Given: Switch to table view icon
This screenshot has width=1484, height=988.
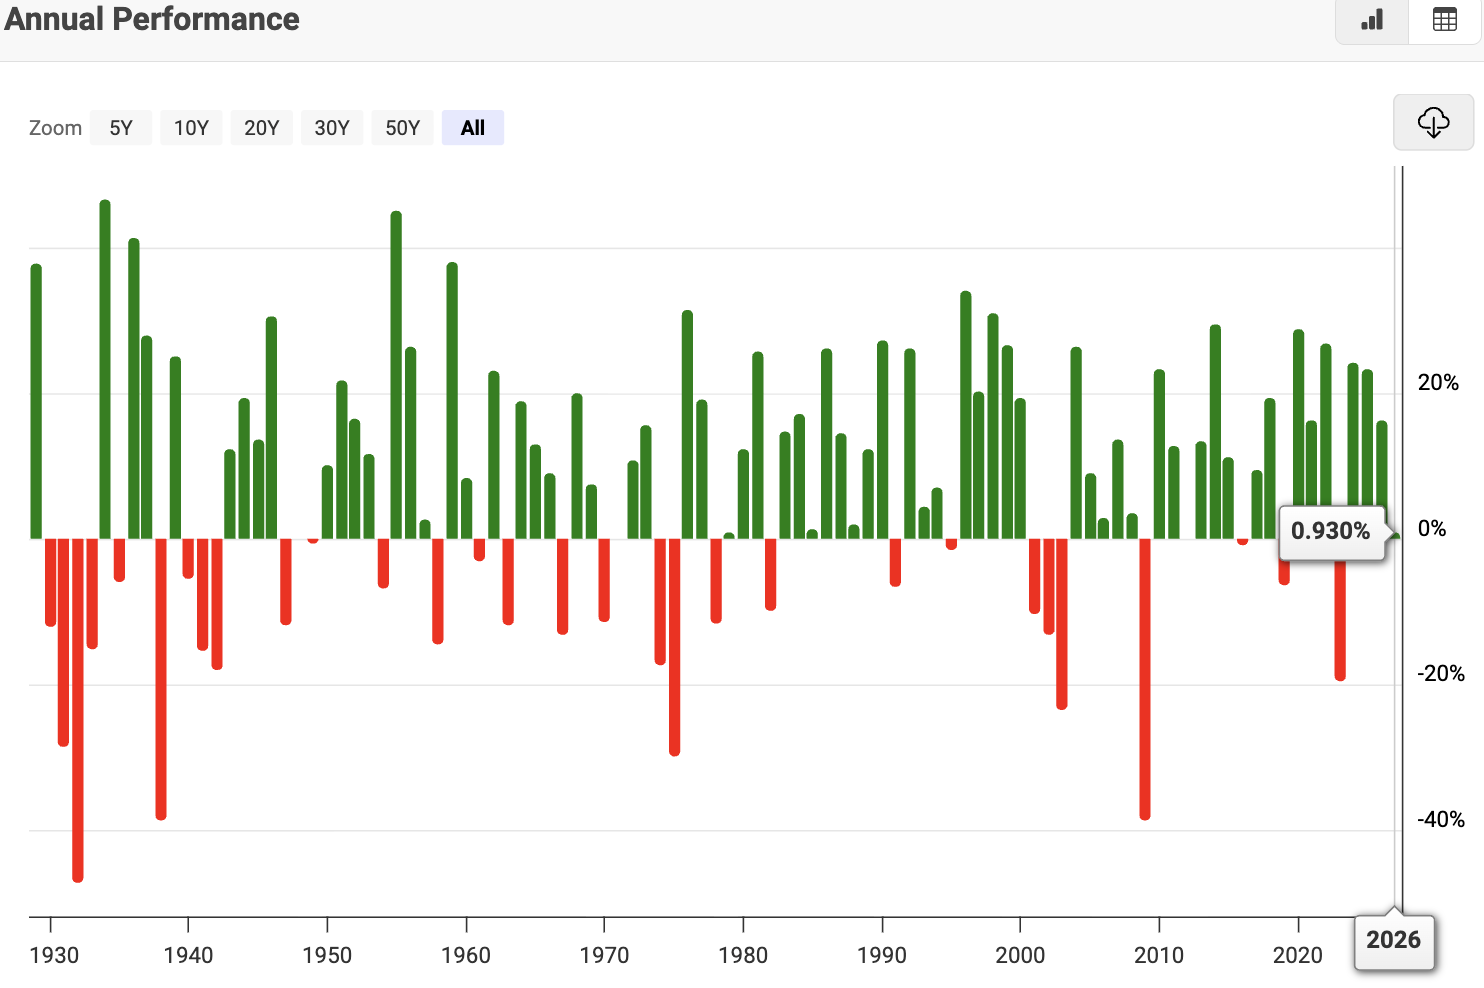Looking at the screenshot, I should click(1444, 20).
